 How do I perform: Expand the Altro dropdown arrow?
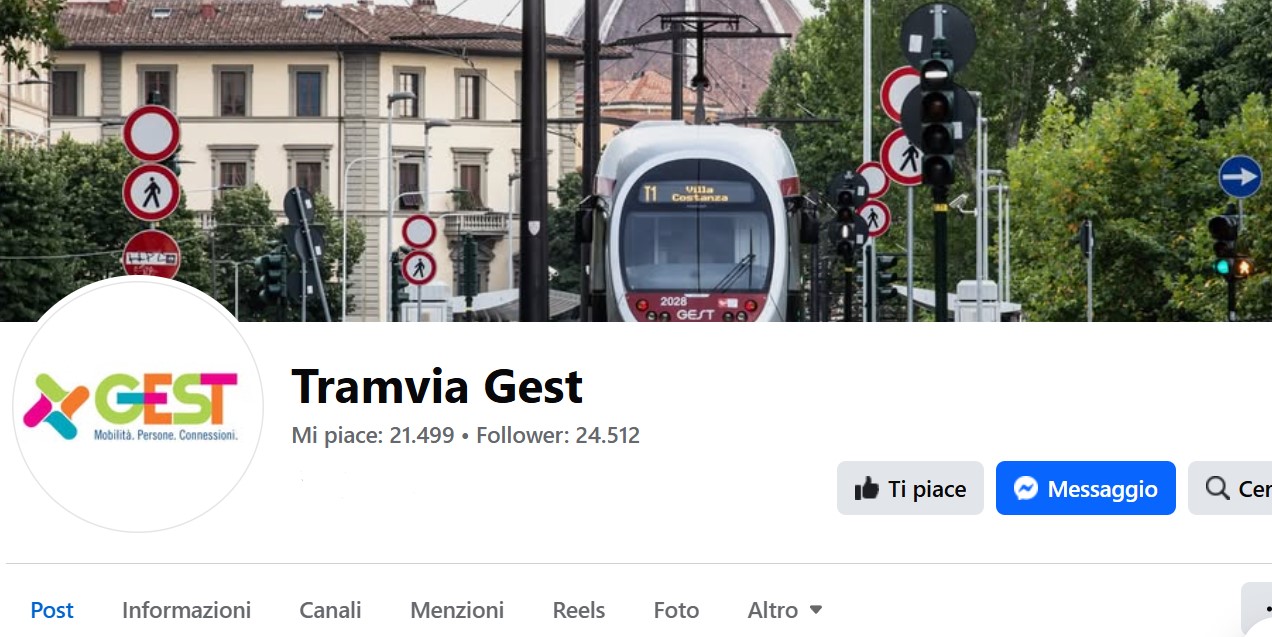coord(816,609)
